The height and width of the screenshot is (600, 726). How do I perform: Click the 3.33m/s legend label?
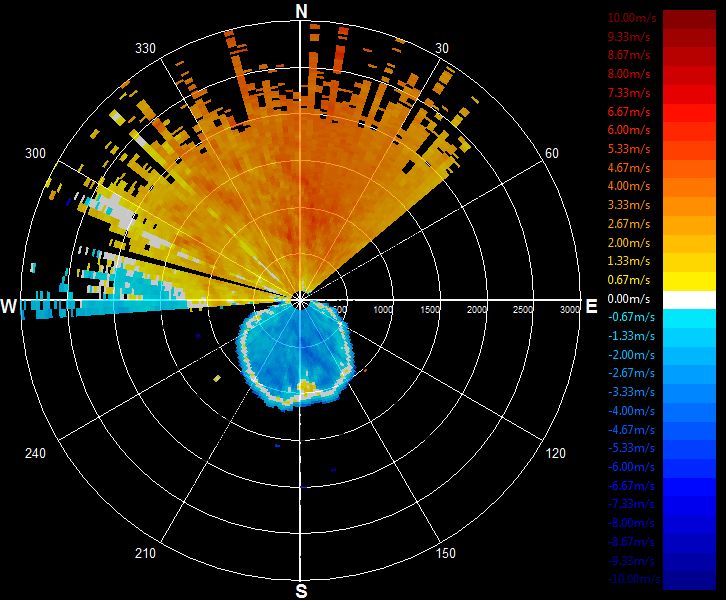click(629, 205)
